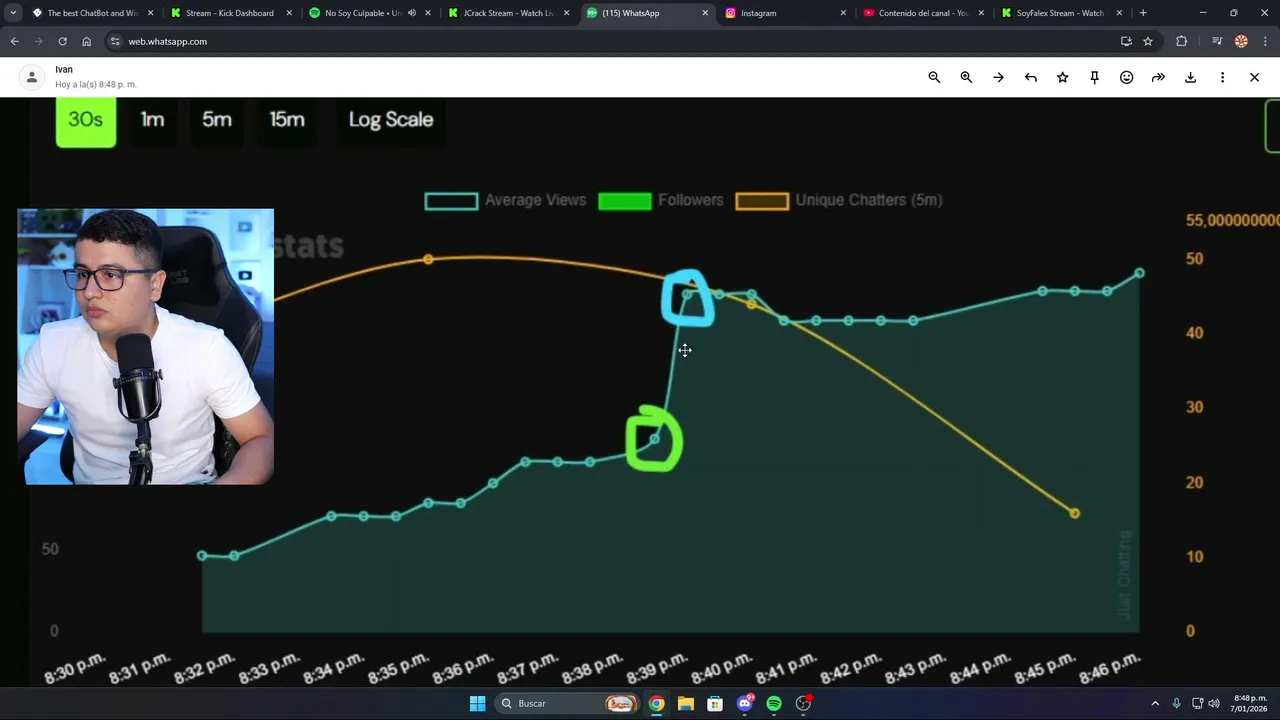Toggle Log Scale on the chart
The width and height of the screenshot is (1280, 720).
(x=391, y=120)
